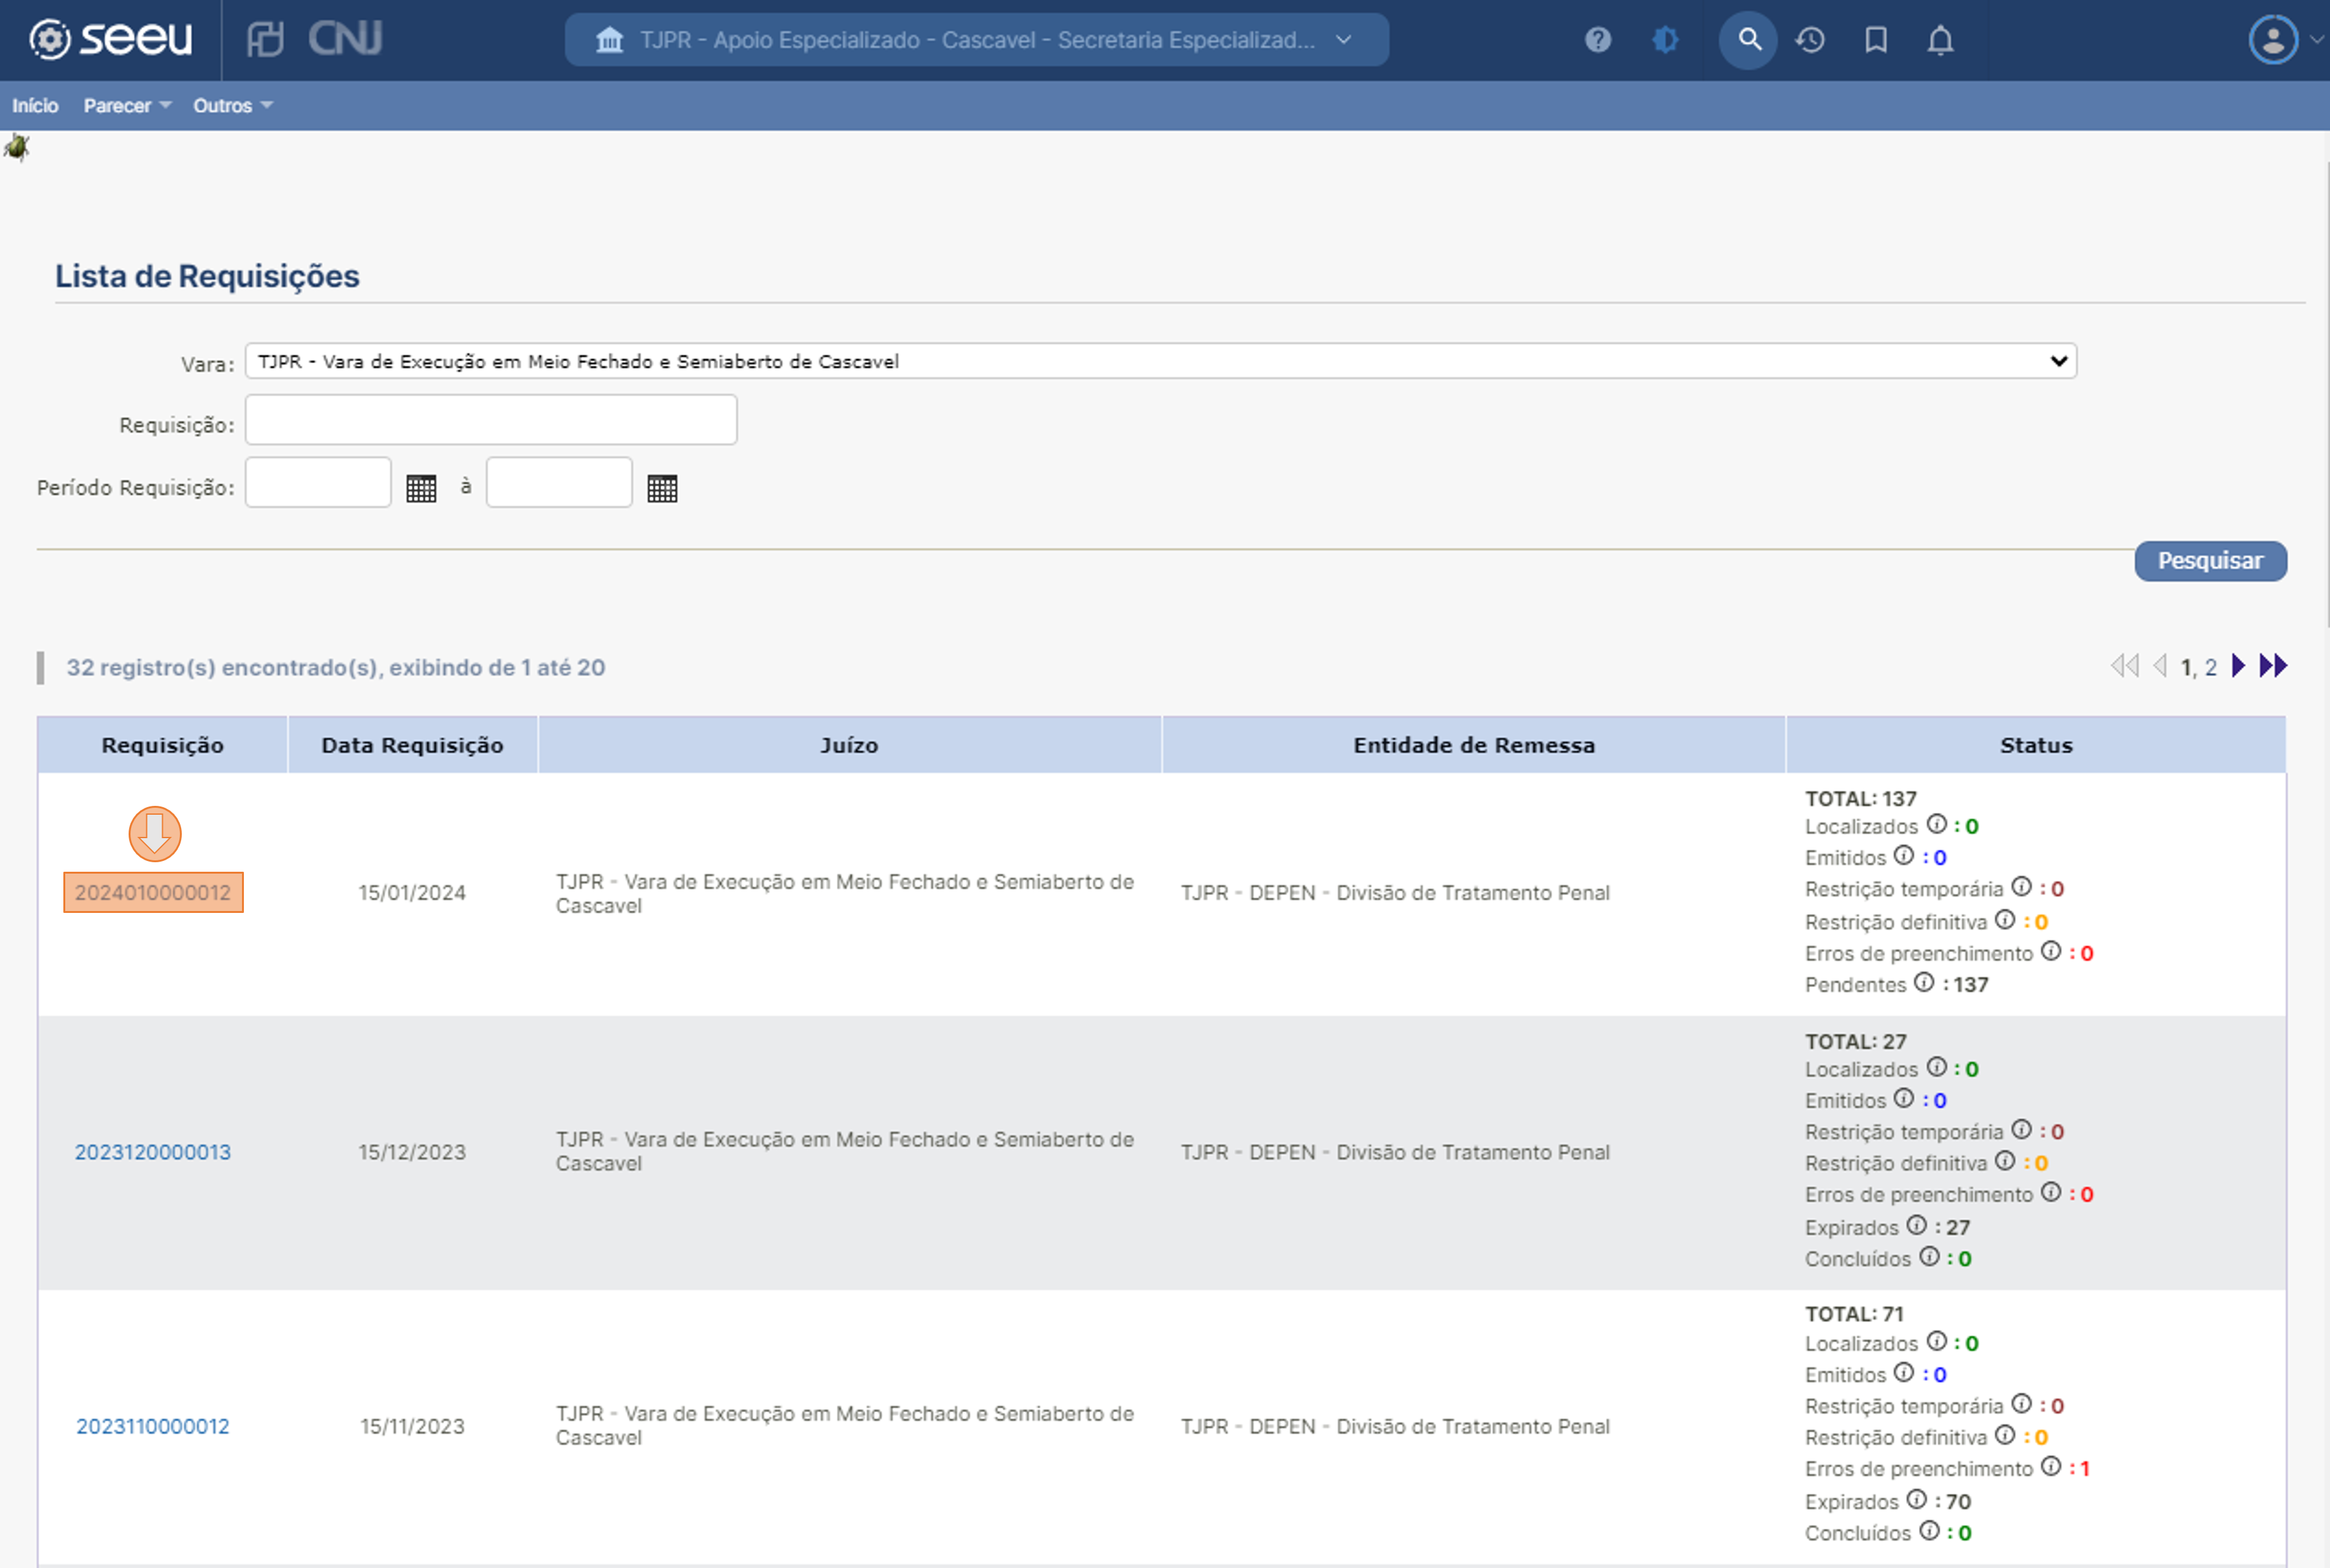
Task: Go to page 2 of results
Action: pos(2211,667)
